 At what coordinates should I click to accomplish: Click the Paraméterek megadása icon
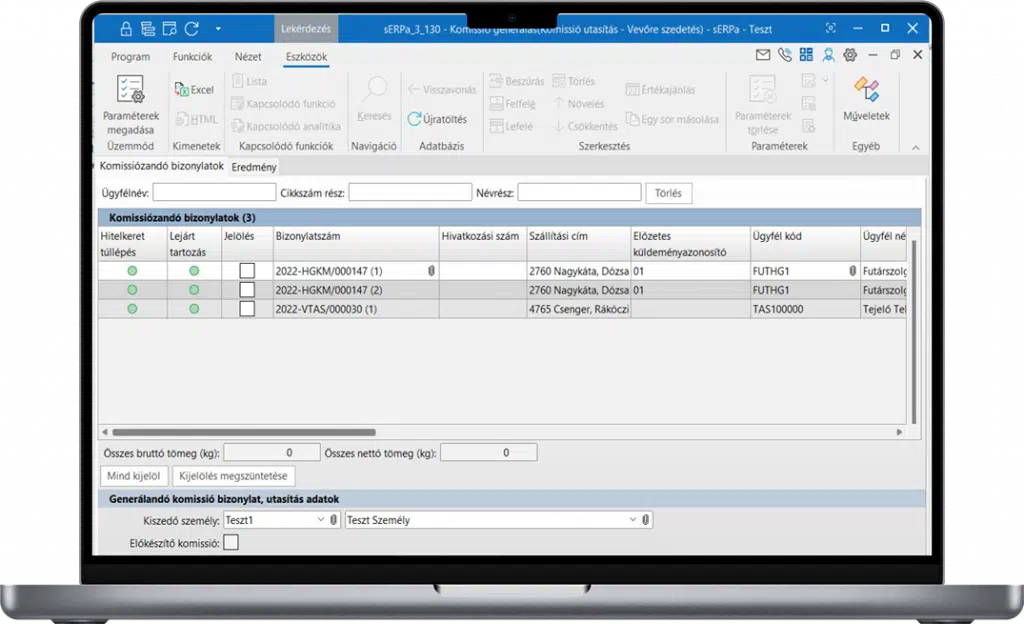(130, 90)
